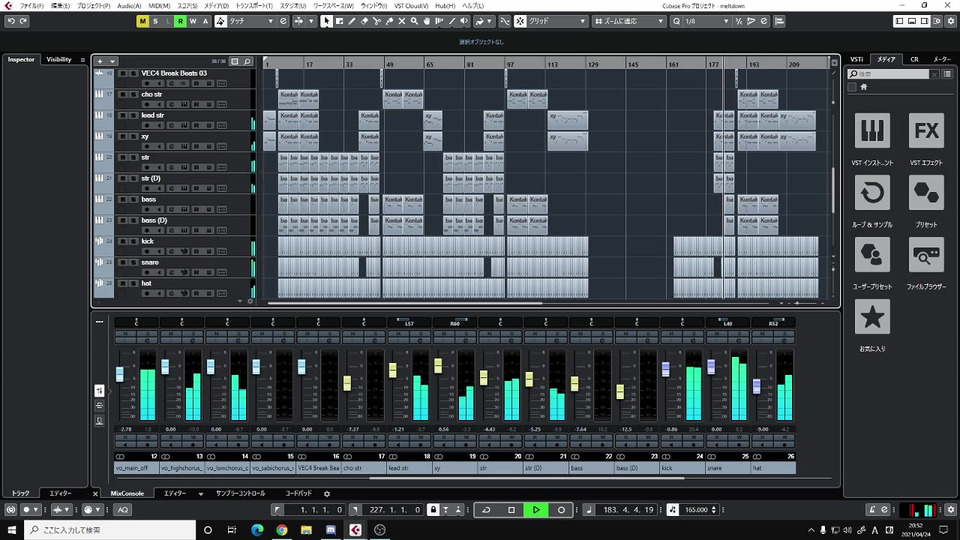Open the VST Effects (FX) tile
960x540 pixels.
(926, 132)
